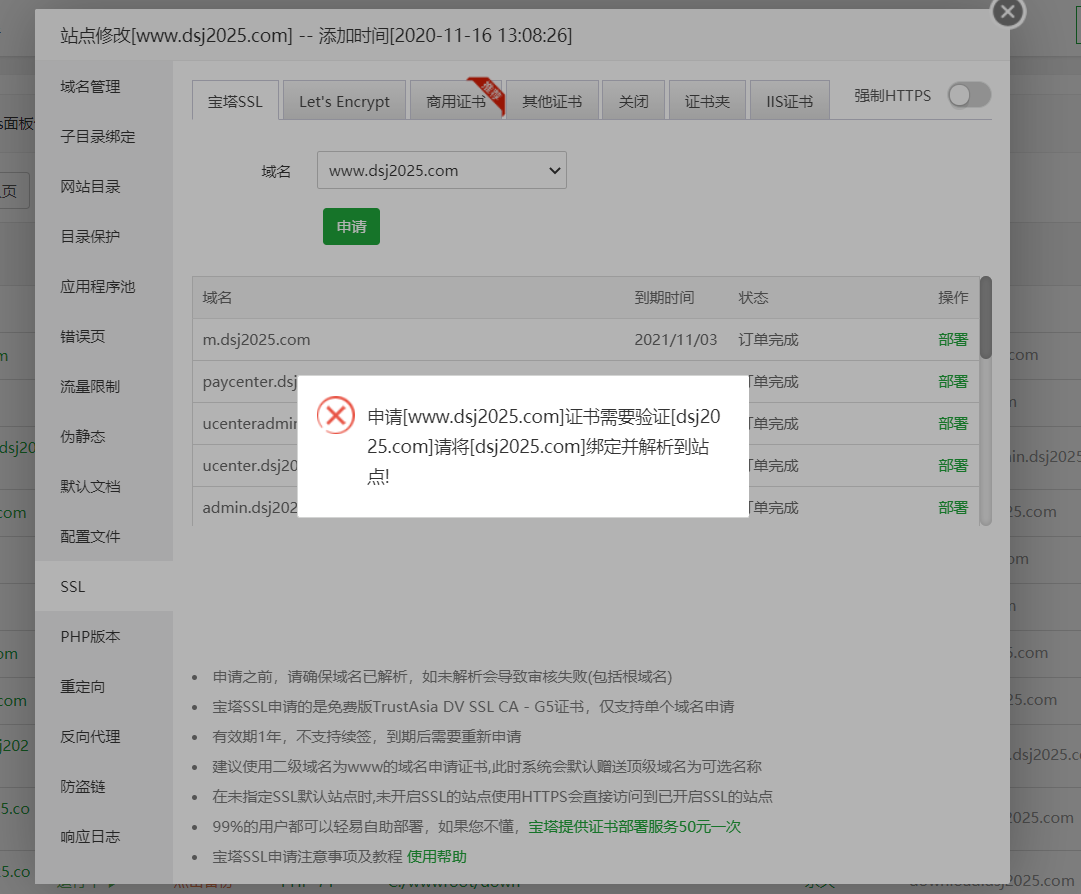The width and height of the screenshot is (1081, 894).
Task: Open the 域名 dropdown www.dsj2025.com
Action: [x=441, y=170]
